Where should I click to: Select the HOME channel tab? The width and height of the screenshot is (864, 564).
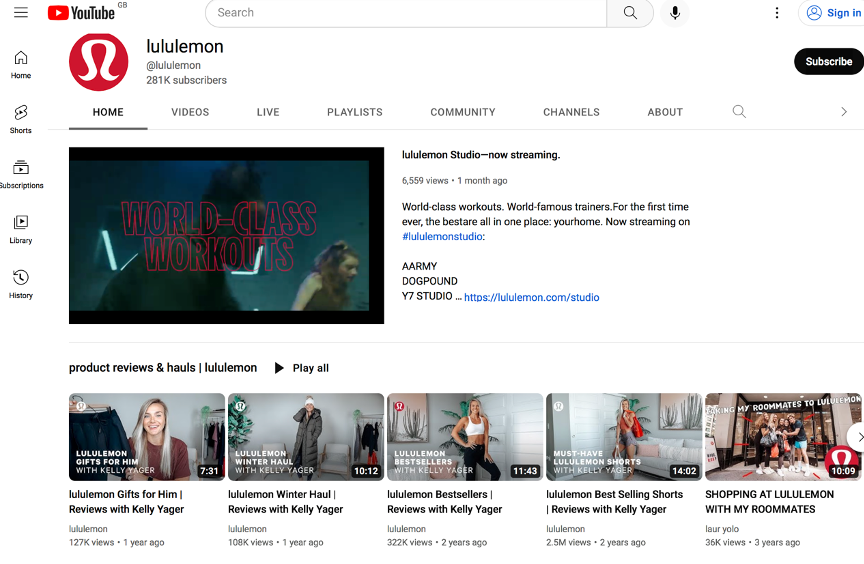point(108,112)
